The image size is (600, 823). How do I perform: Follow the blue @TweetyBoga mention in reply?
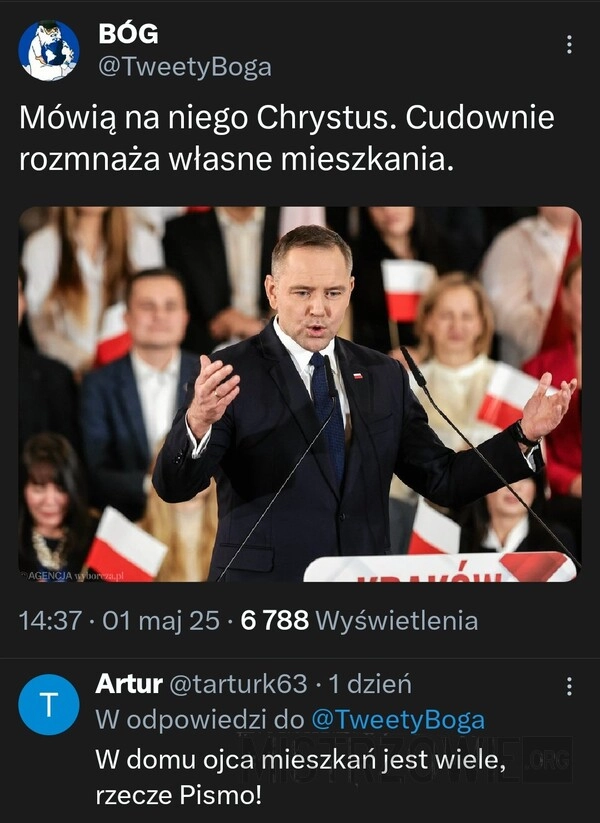coord(398,720)
